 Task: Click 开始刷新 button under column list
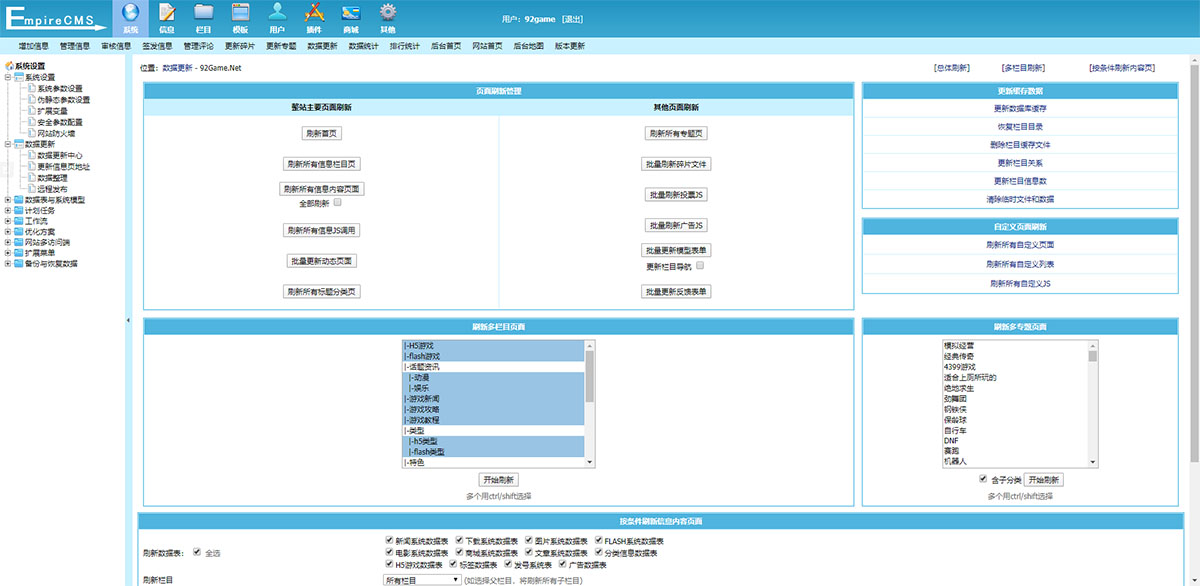(498, 480)
